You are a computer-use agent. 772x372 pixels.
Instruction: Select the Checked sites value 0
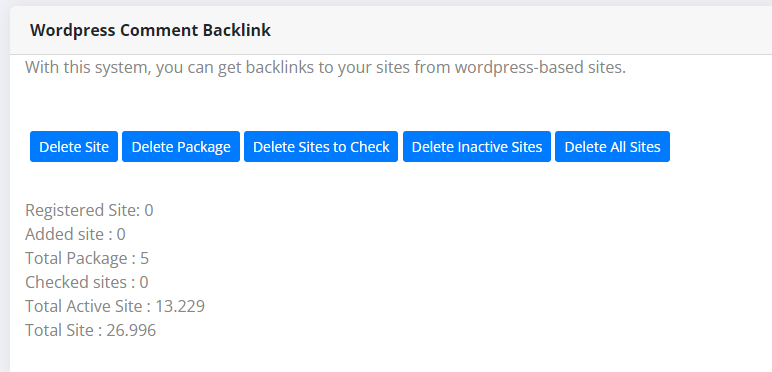point(144,282)
